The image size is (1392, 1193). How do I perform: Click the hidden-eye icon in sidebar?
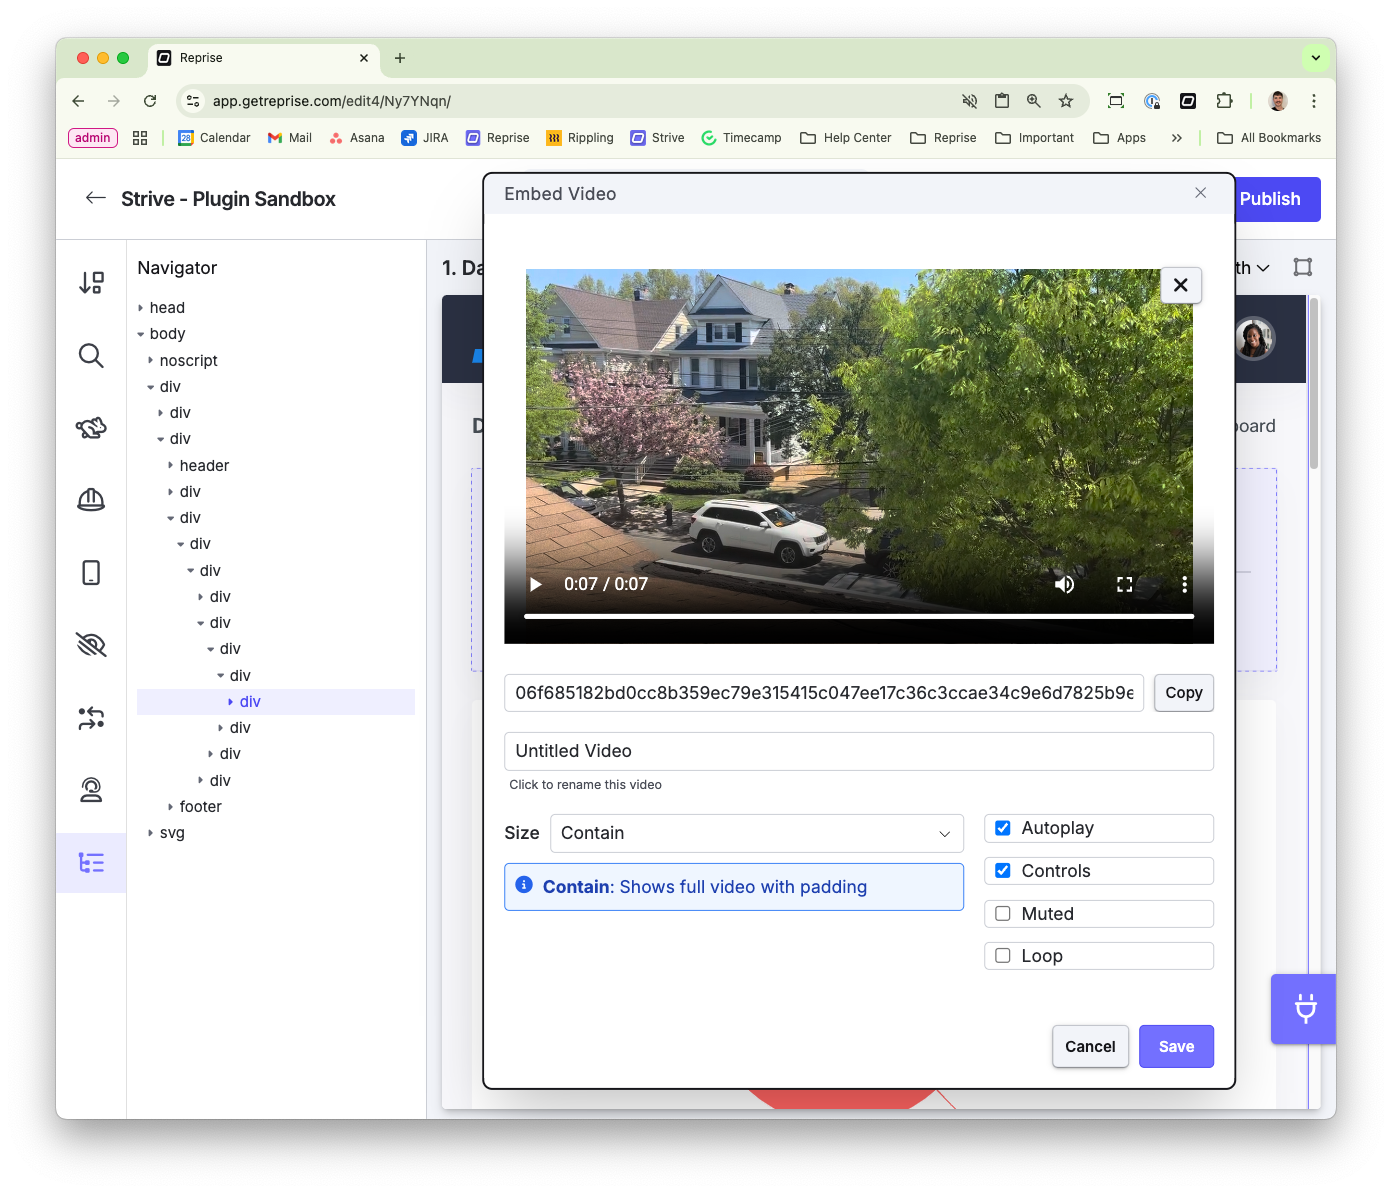pos(91,645)
